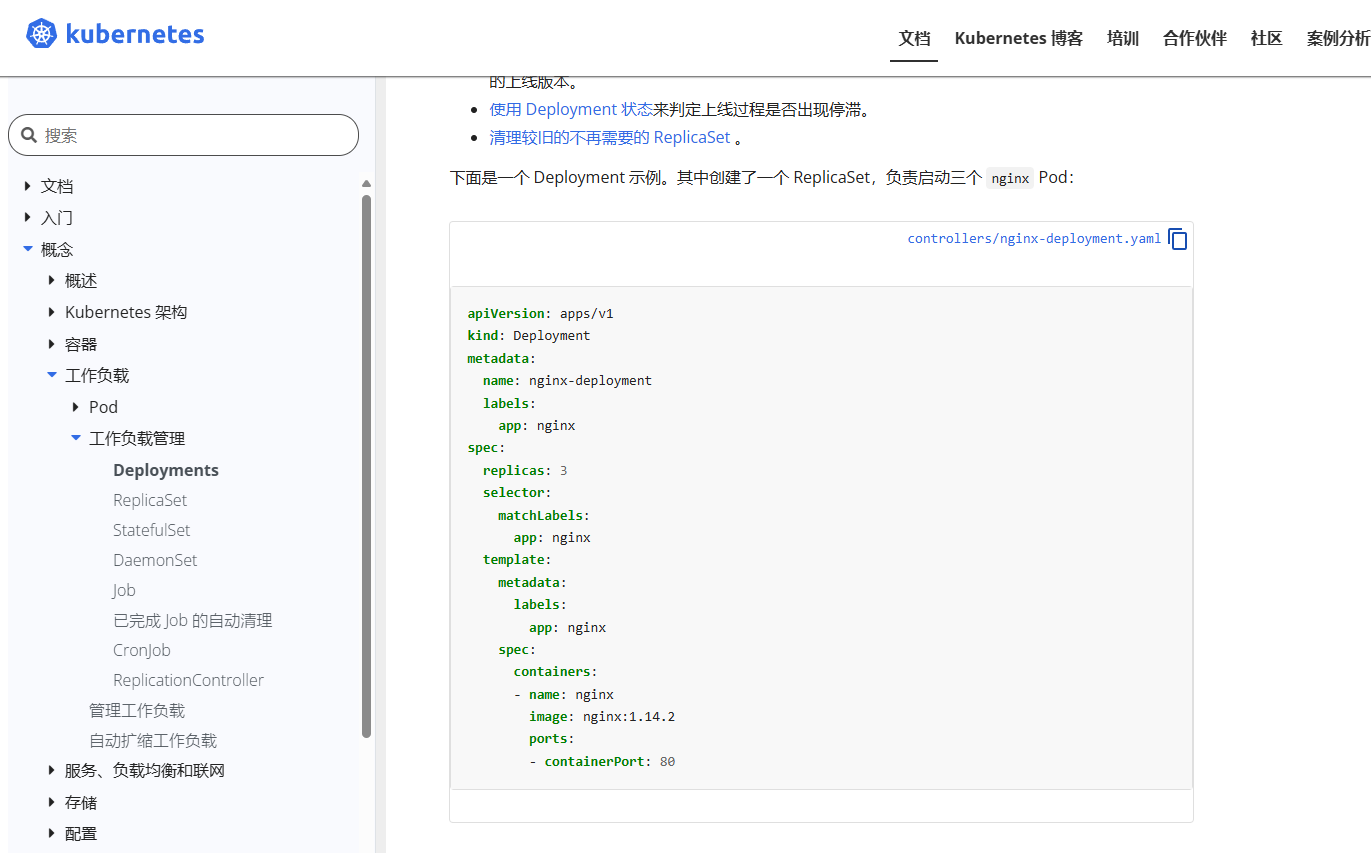Image resolution: width=1371 pixels, height=853 pixels.
Task: Open Job sidebar page
Action: coord(124,590)
